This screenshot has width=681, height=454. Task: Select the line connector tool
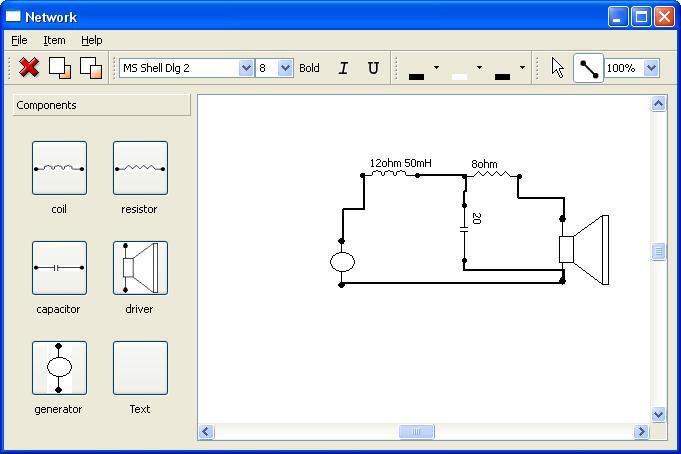pyautogui.click(x=588, y=68)
